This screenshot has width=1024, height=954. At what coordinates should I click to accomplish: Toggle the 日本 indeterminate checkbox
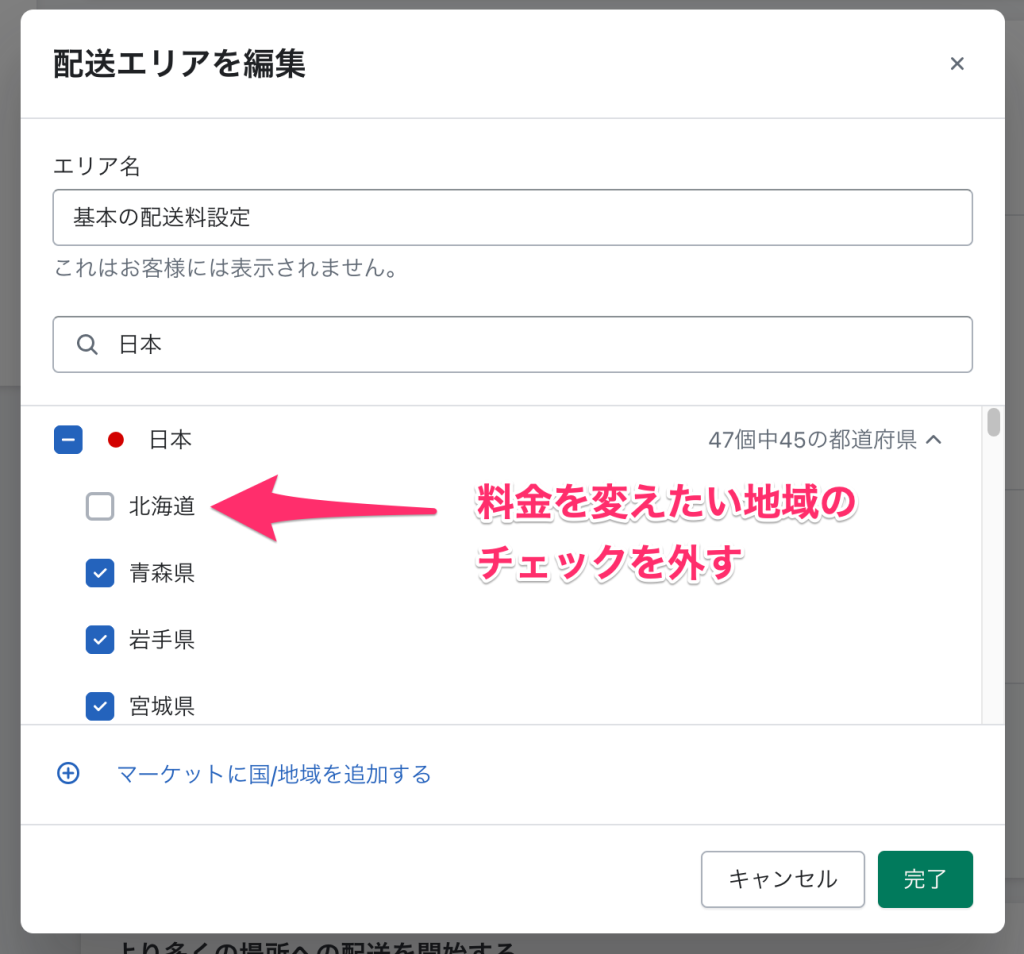point(68,439)
